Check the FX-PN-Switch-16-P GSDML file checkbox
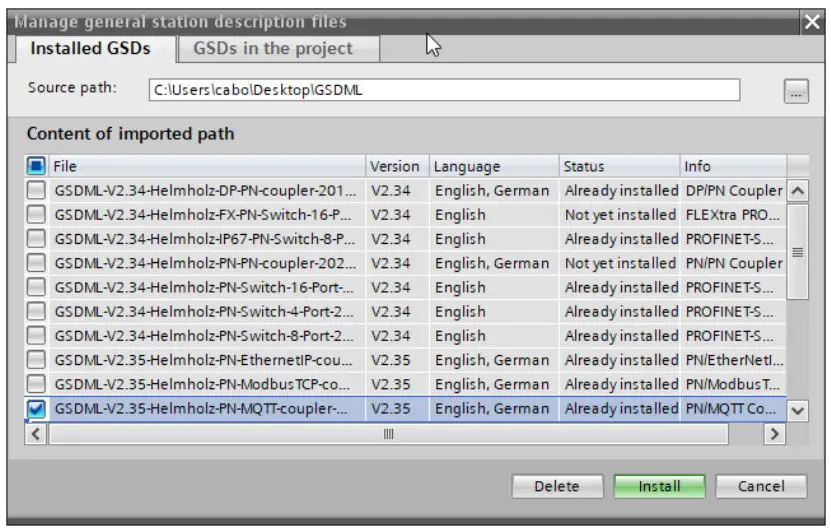831x532 pixels. coord(36,215)
